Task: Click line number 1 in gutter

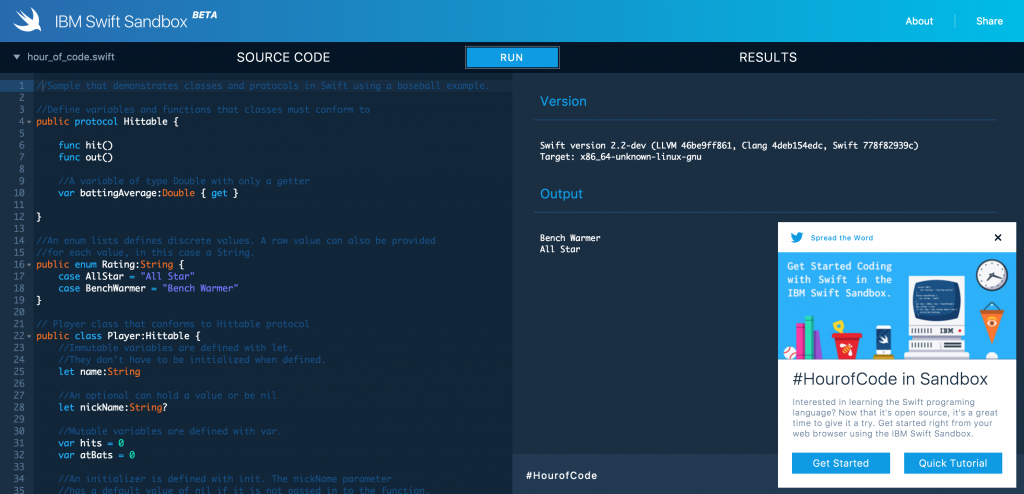Action: 22,86
